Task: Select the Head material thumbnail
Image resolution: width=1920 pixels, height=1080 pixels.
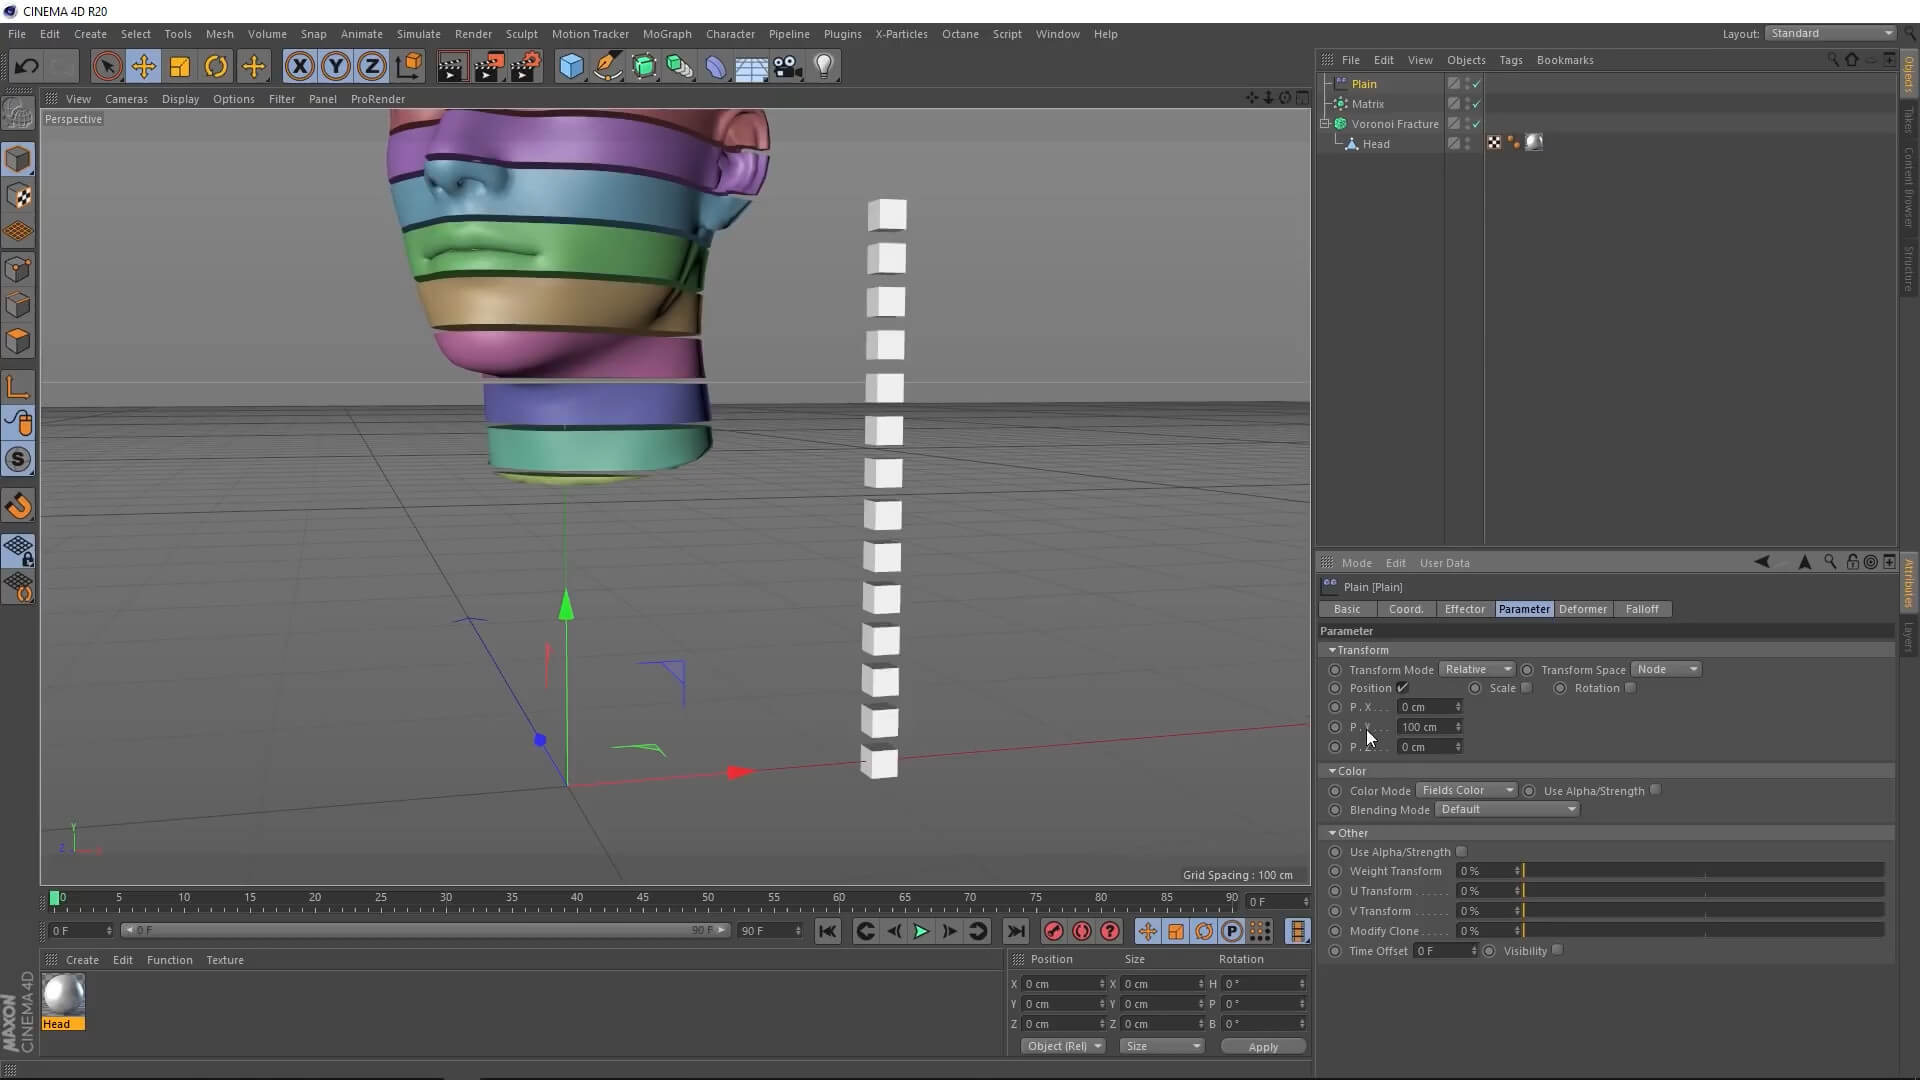Action: pos(63,995)
